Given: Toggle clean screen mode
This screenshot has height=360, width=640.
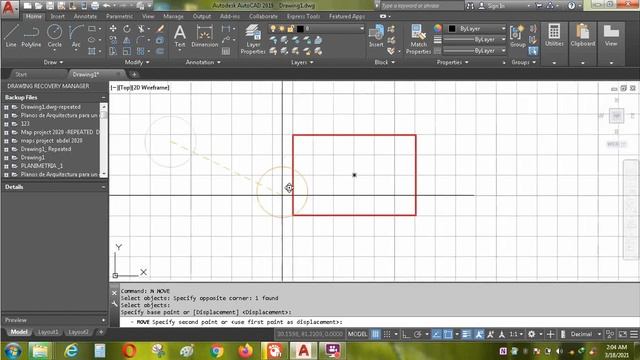Looking at the screenshot, I should tap(622, 334).
